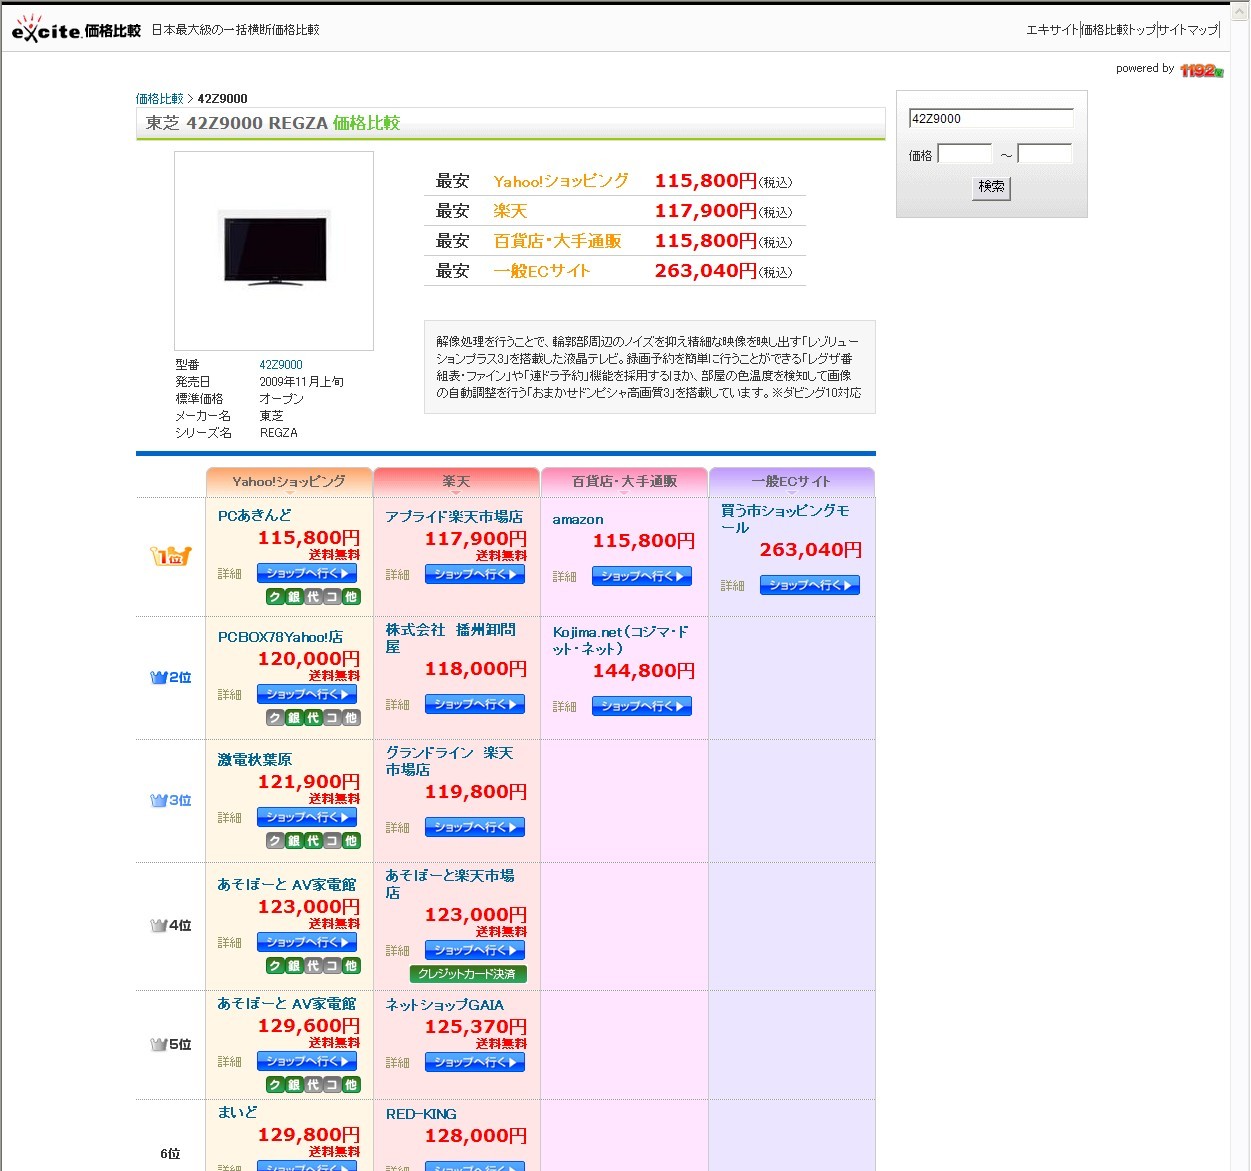Image resolution: width=1251 pixels, height=1171 pixels.
Task: Click PCBOX78Yahoo!店's 他 other payment icon
Action: (x=351, y=718)
